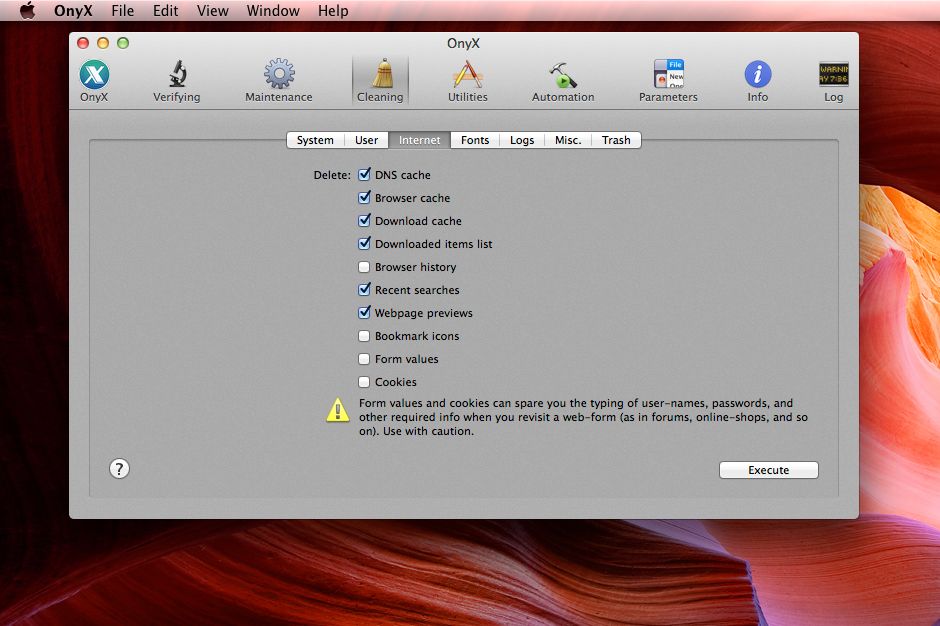Open the Verifying microscope icon

pyautogui.click(x=177, y=74)
